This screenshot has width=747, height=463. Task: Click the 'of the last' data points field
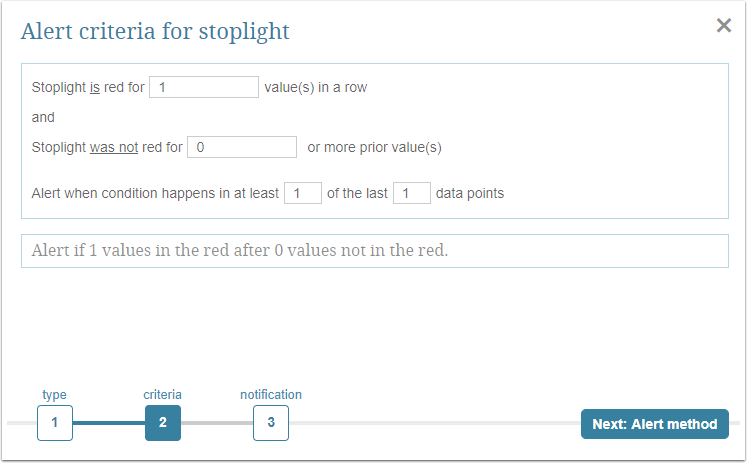point(411,193)
